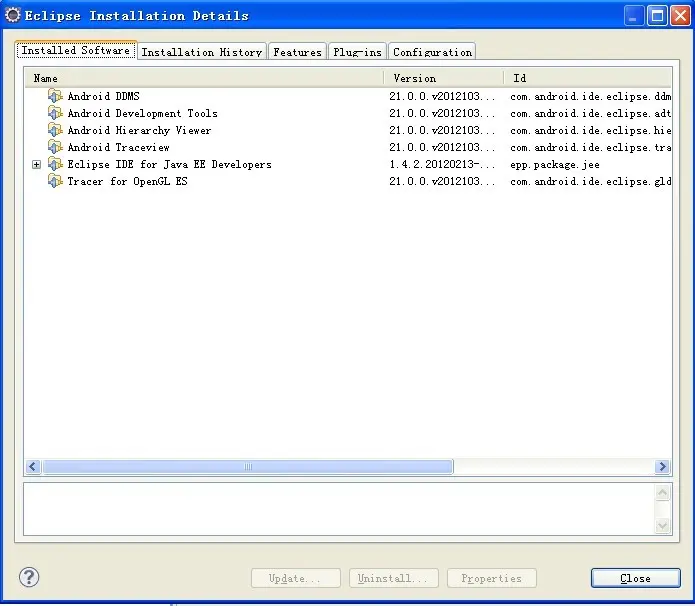Image resolution: width=695 pixels, height=606 pixels.
Task: Select the Android Hierarchy Viewer row
Action: point(348,130)
